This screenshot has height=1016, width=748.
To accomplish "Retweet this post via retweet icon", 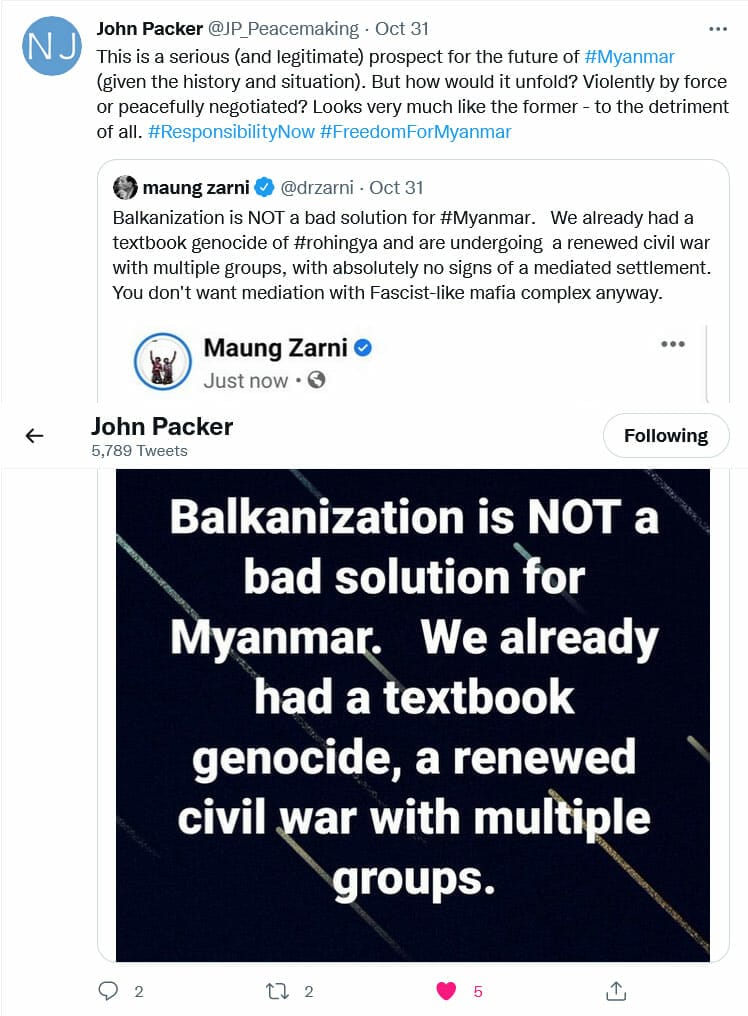I will click(x=277, y=990).
